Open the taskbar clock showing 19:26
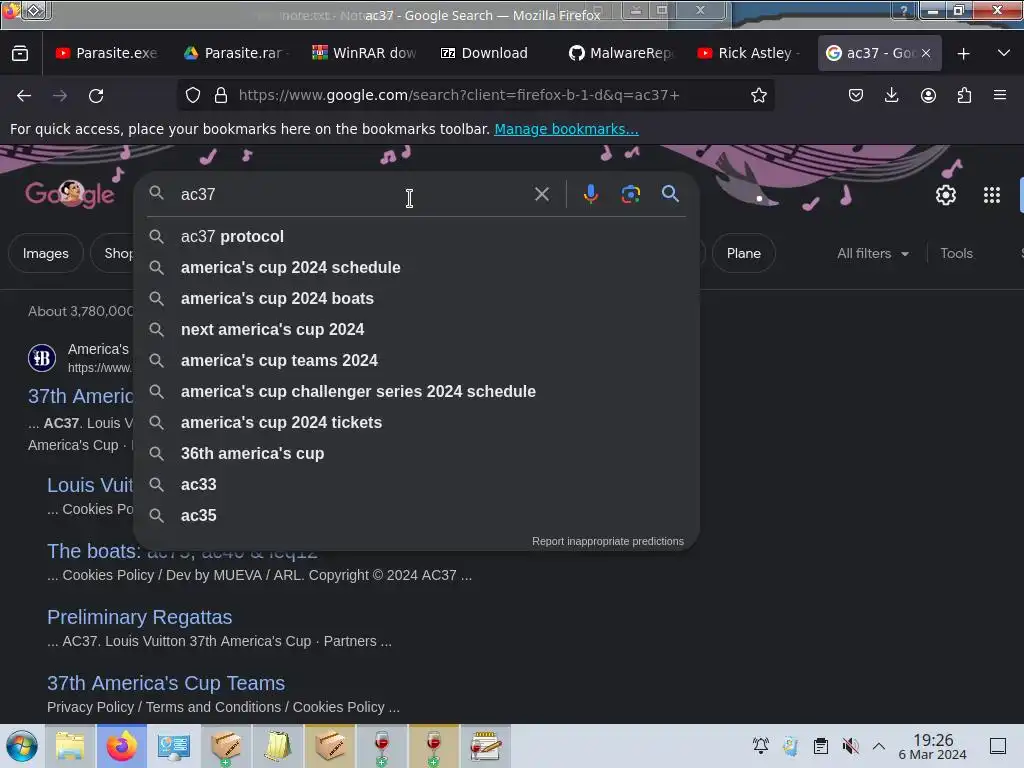Screen dimensions: 1024x768 933,746
